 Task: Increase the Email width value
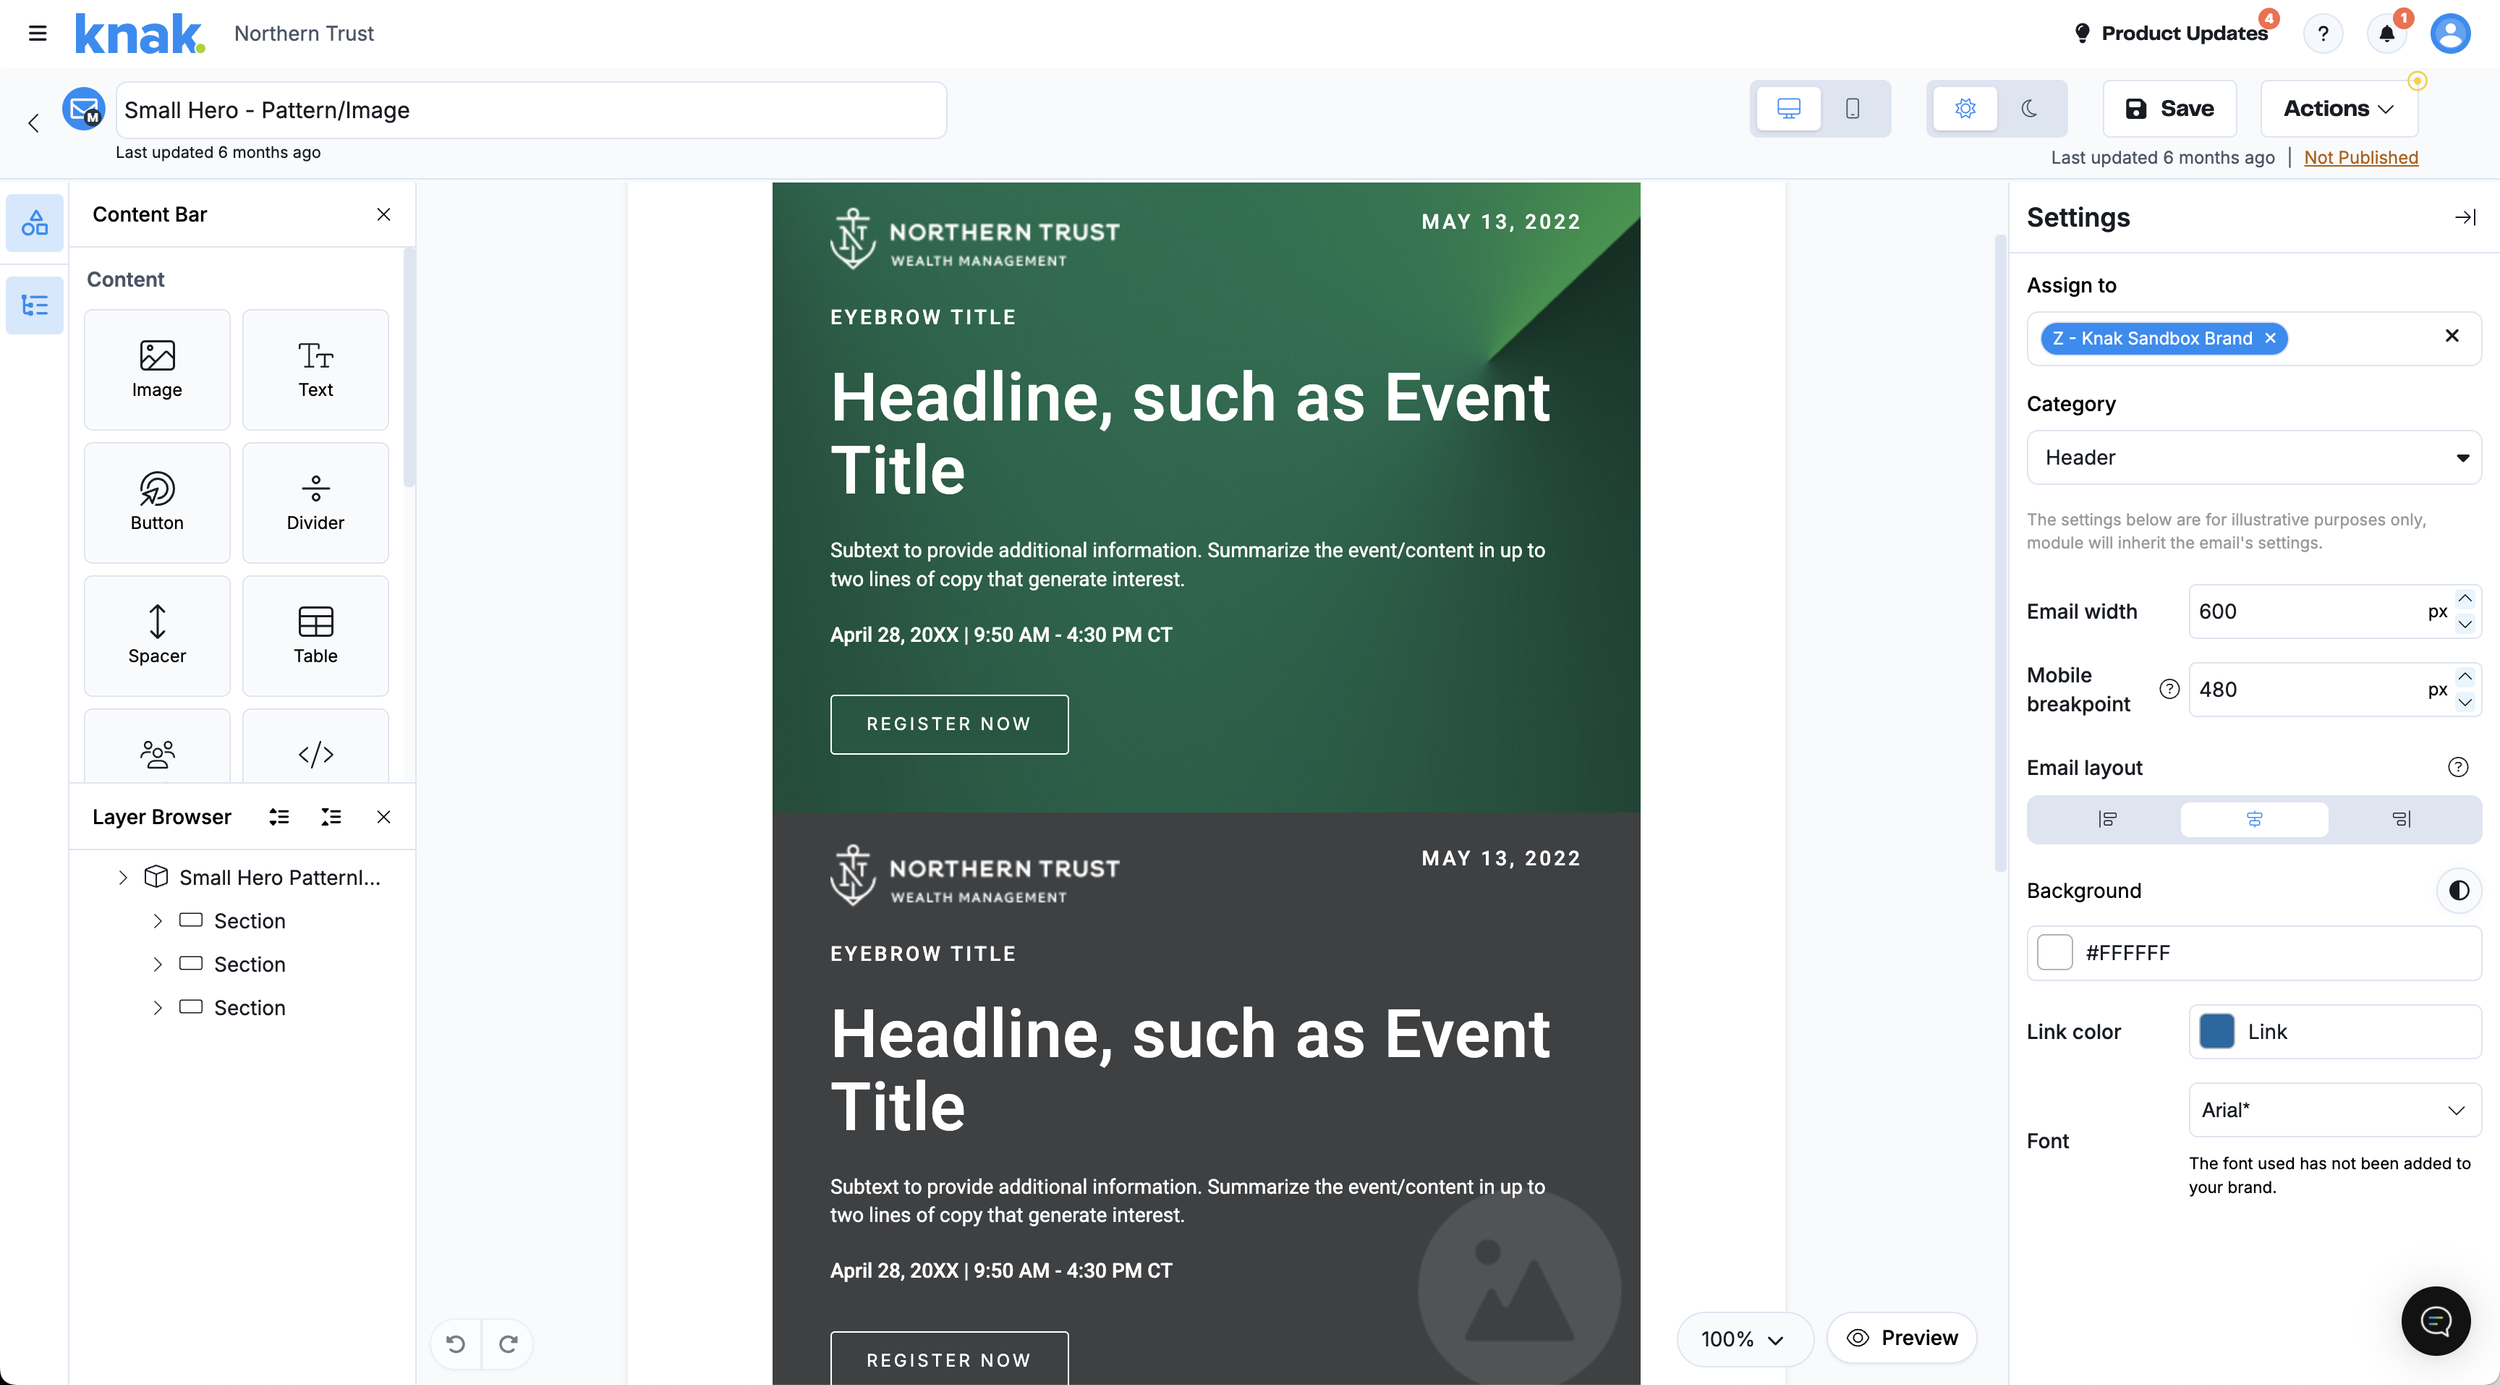tap(2465, 599)
